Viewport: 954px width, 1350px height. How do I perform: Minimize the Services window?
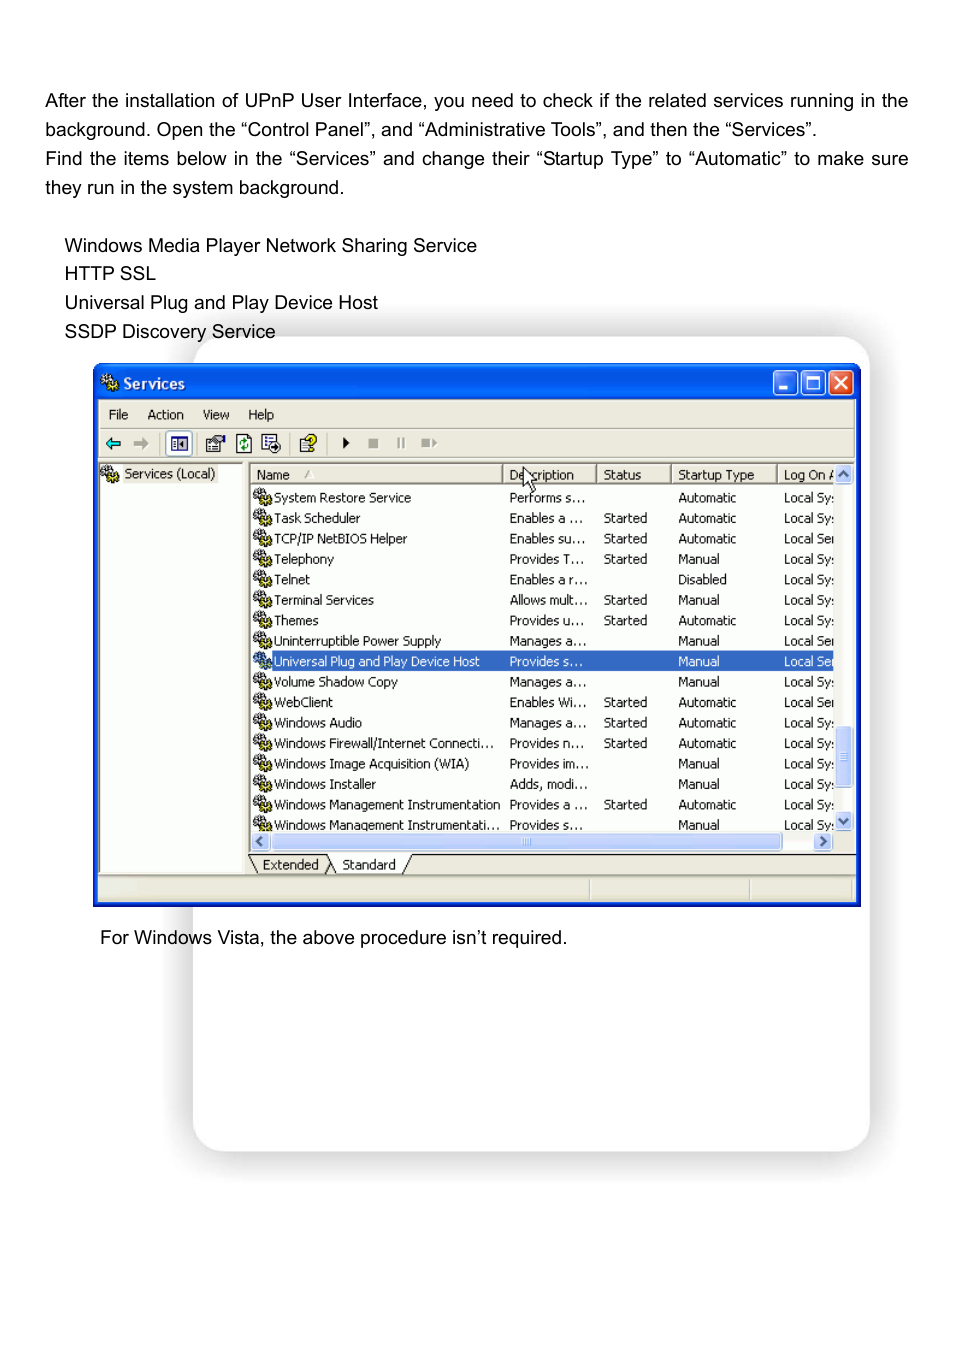tap(785, 383)
